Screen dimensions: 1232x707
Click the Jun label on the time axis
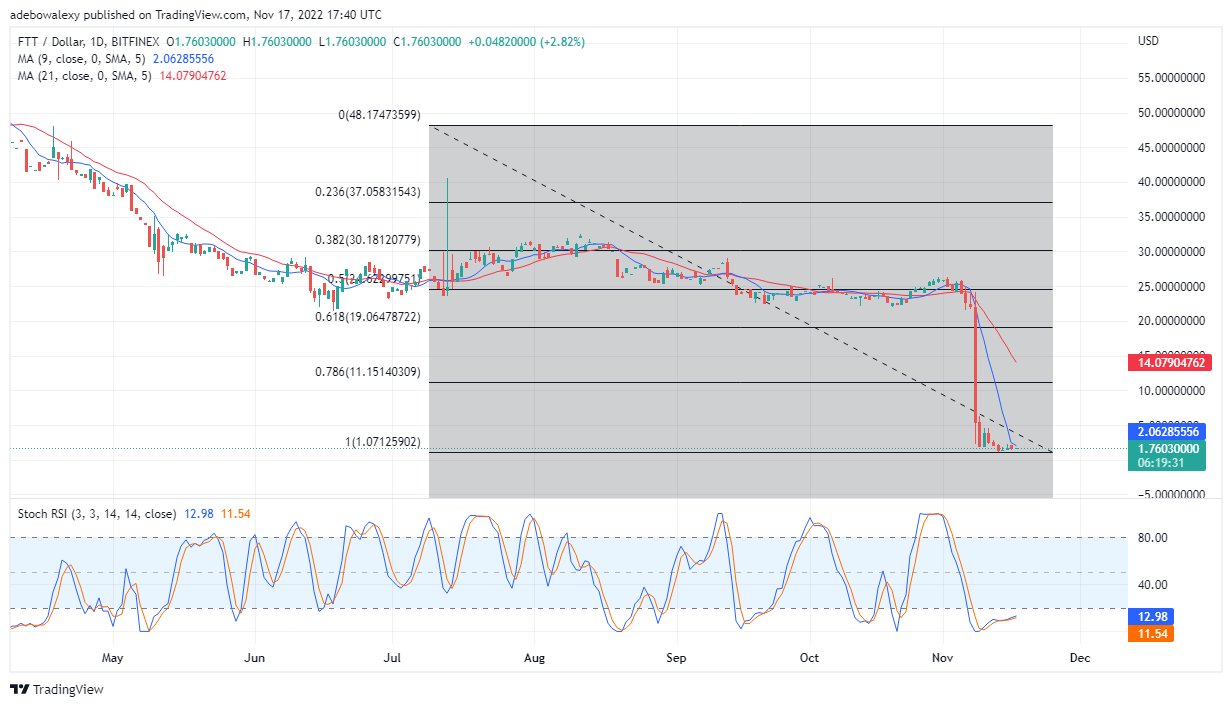[x=255, y=658]
